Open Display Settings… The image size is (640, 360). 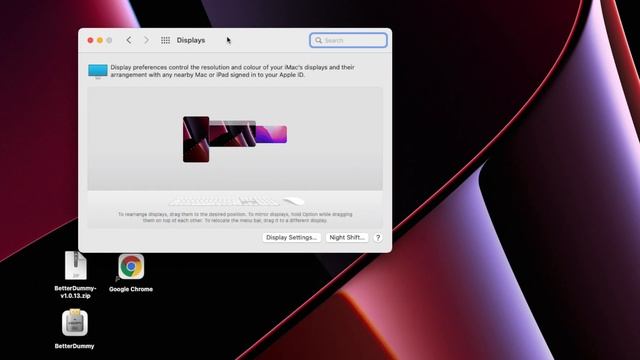tap(291, 238)
